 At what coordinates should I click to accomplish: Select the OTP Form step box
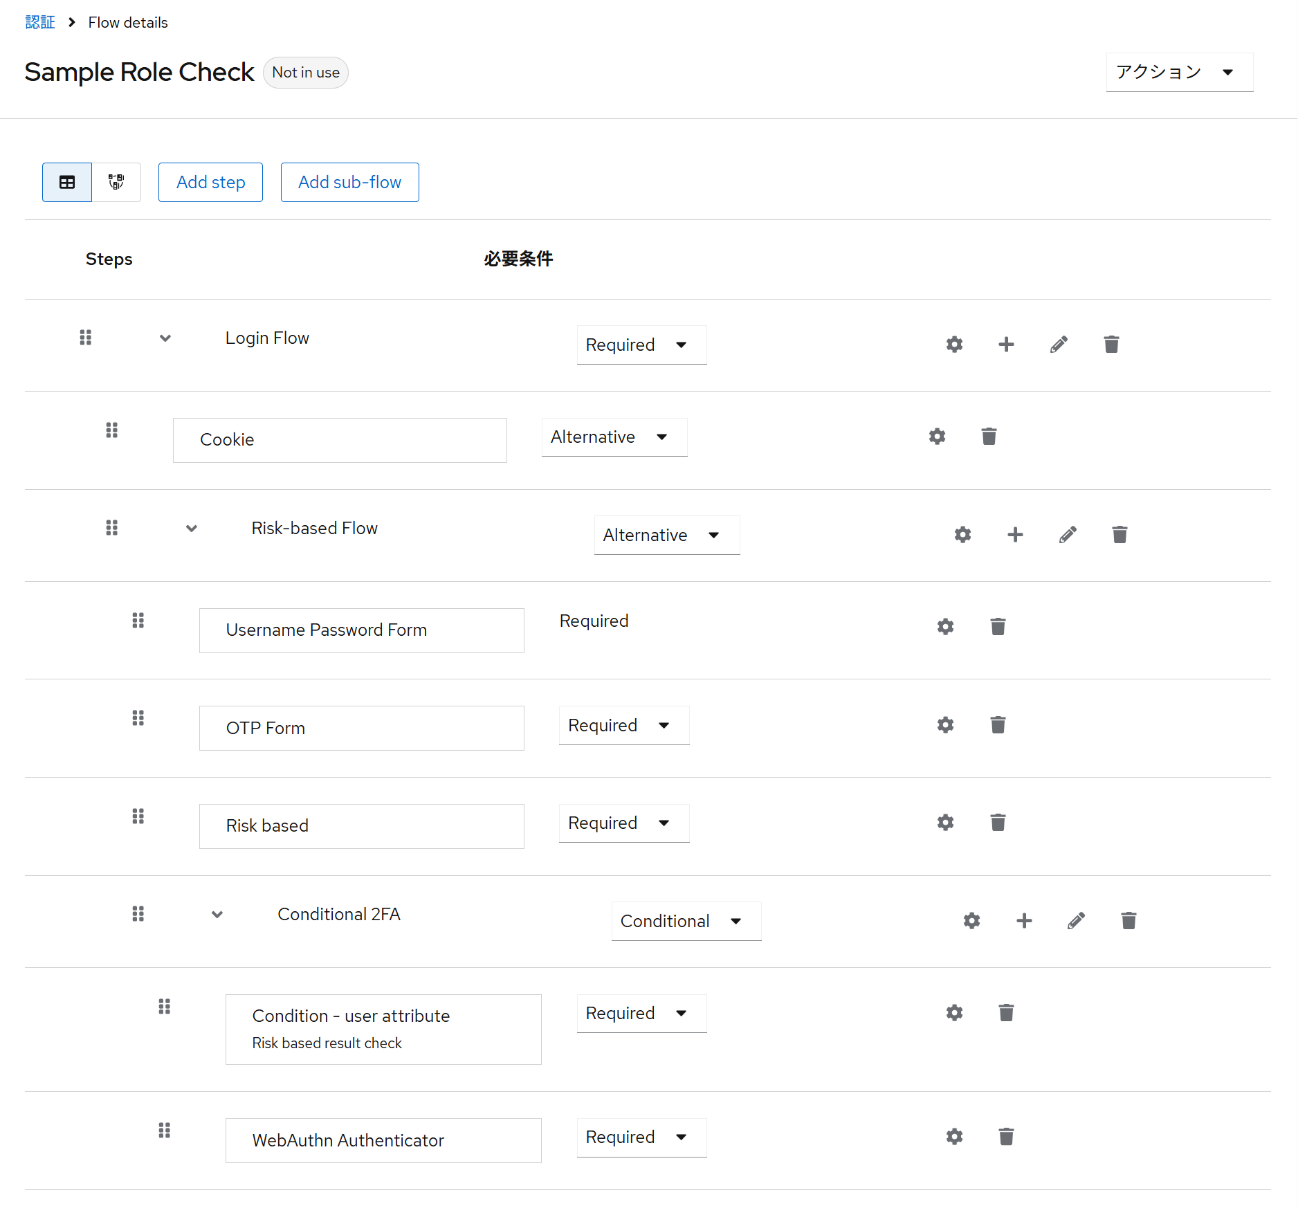click(362, 728)
